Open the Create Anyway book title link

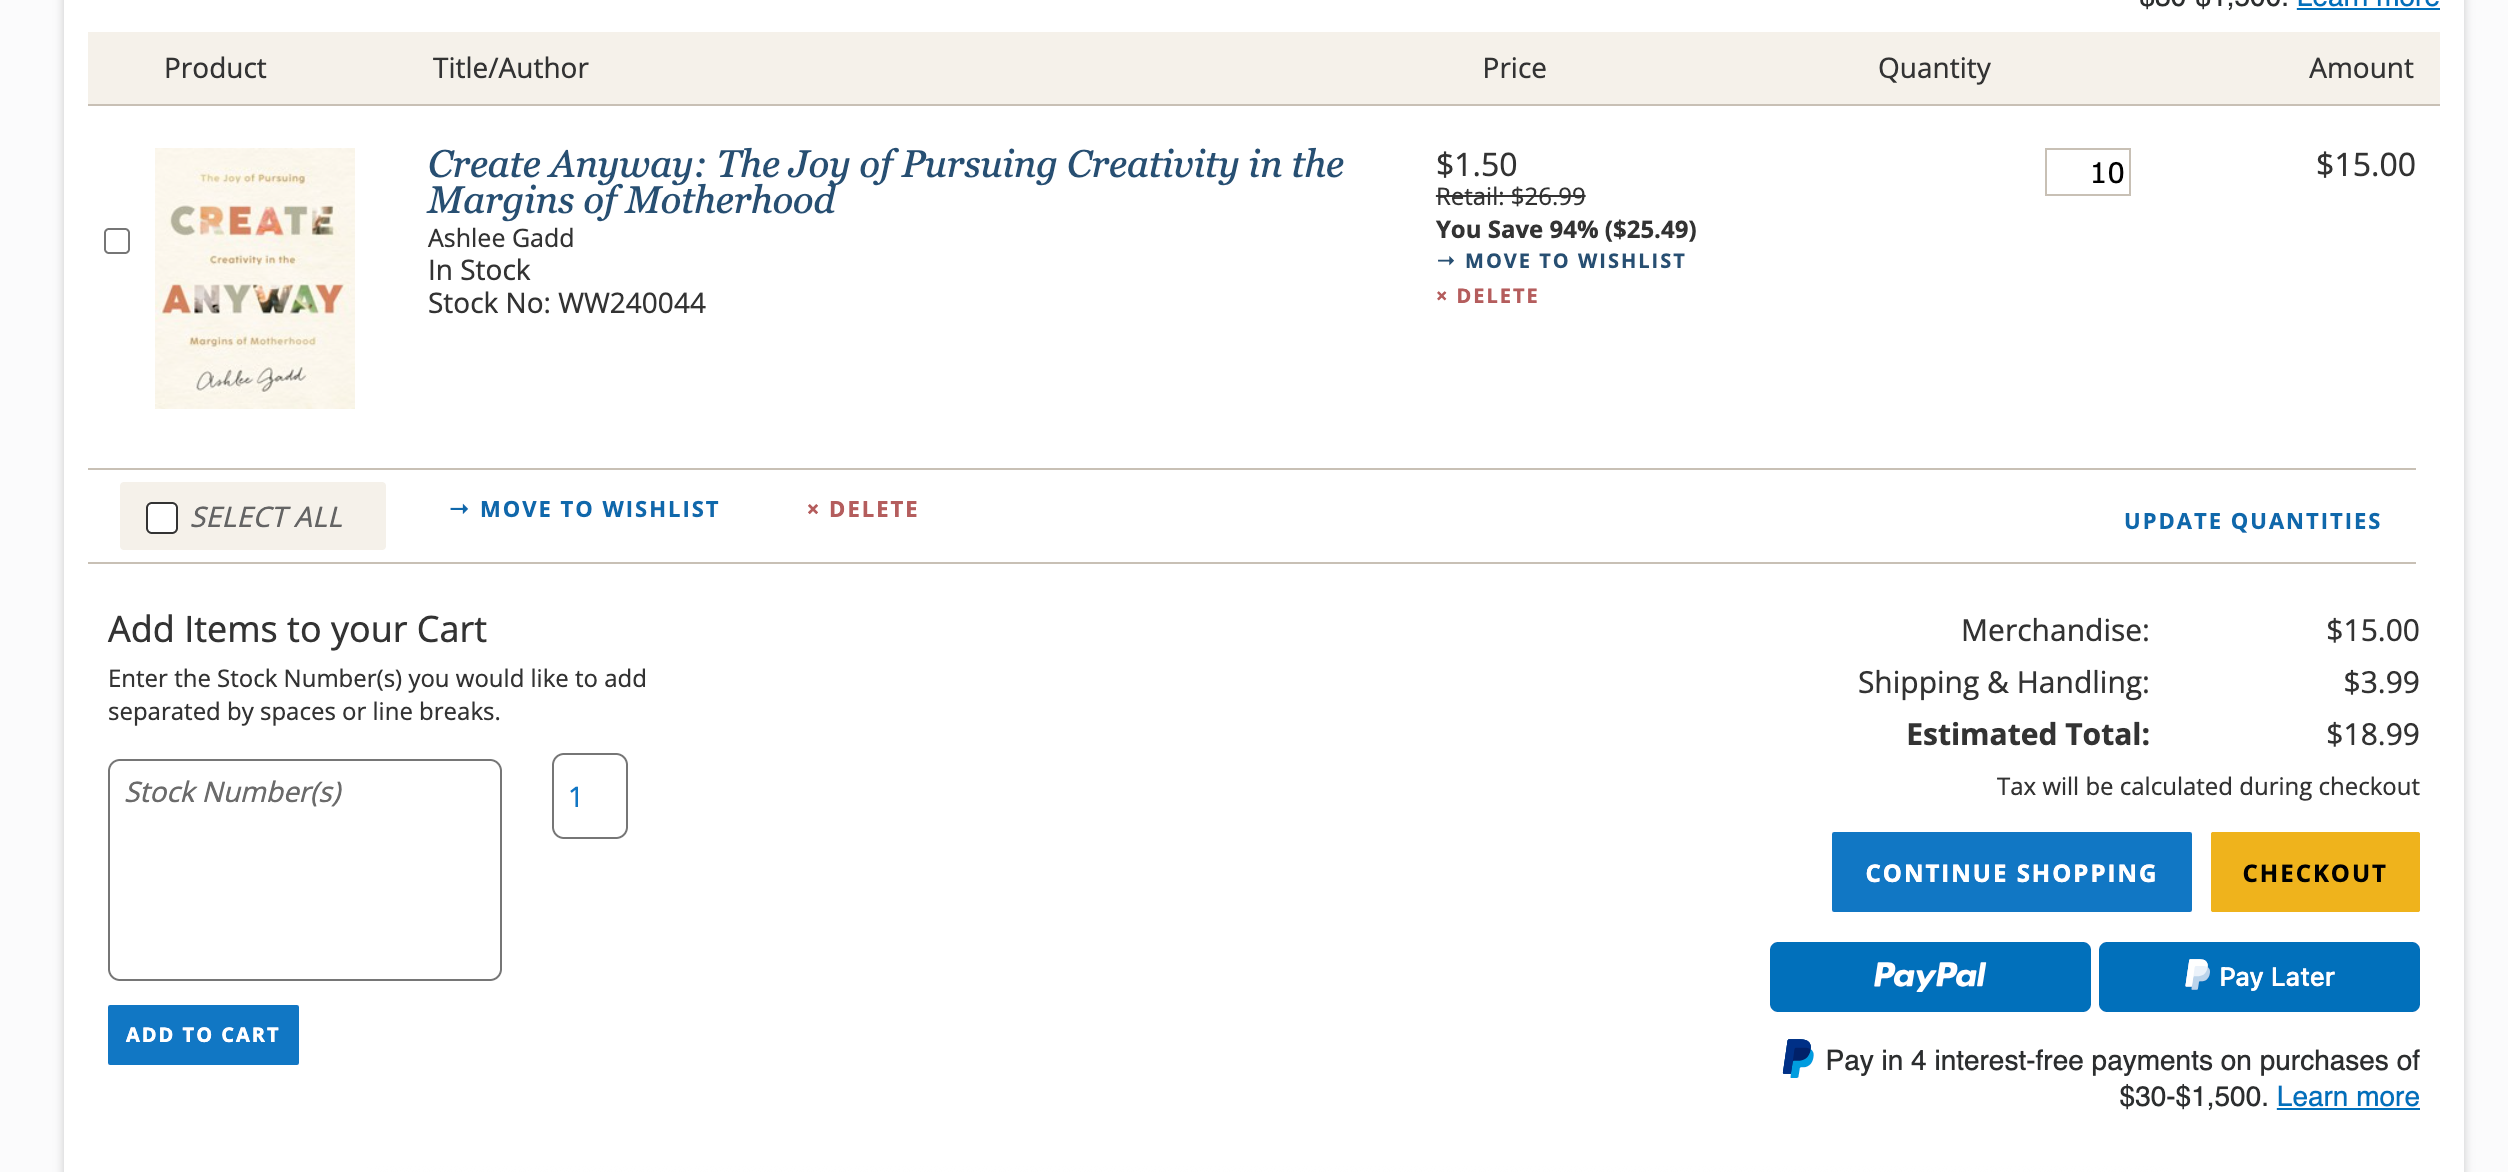tap(884, 182)
